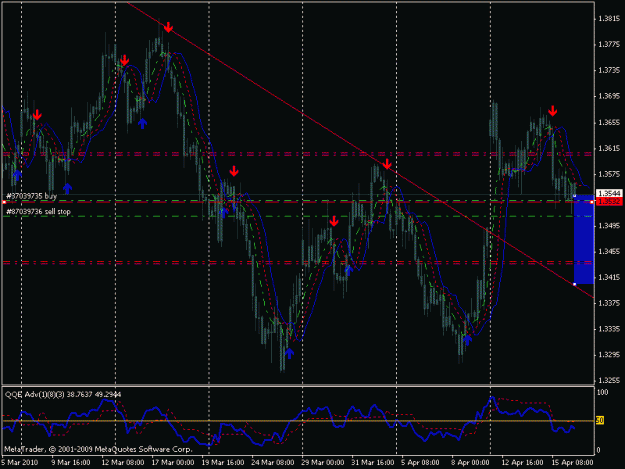This screenshot has width=625, height=469.
Task: Select the '#87039736 sell stop' order label
Action: (38, 212)
